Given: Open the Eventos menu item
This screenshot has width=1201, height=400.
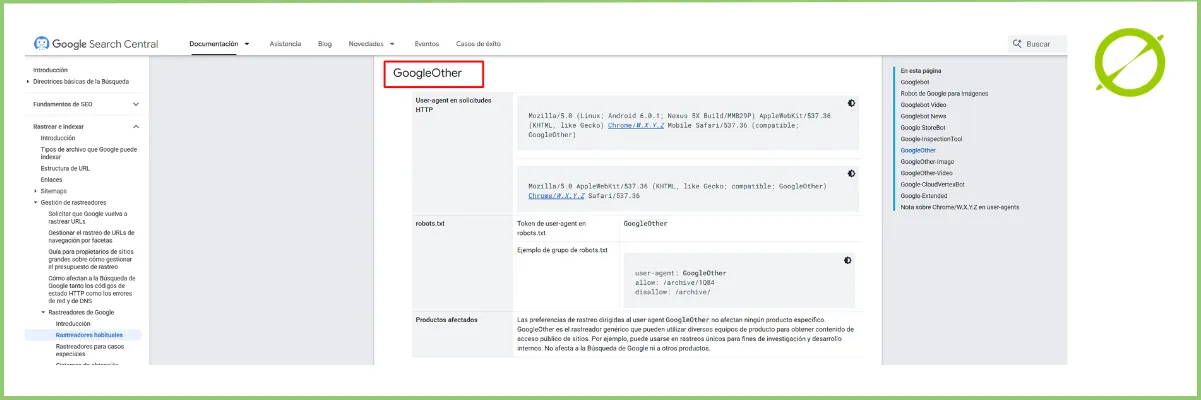Looking at the screenshot, I should tap(427, 44).
